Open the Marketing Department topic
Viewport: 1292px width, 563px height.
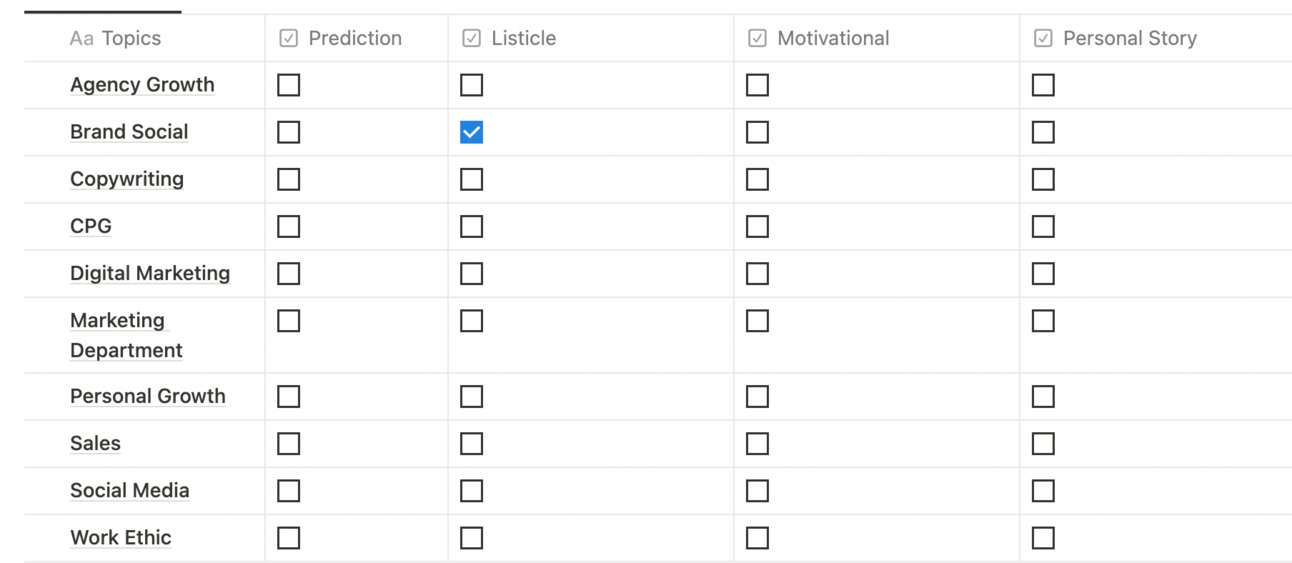pos(125,335)
